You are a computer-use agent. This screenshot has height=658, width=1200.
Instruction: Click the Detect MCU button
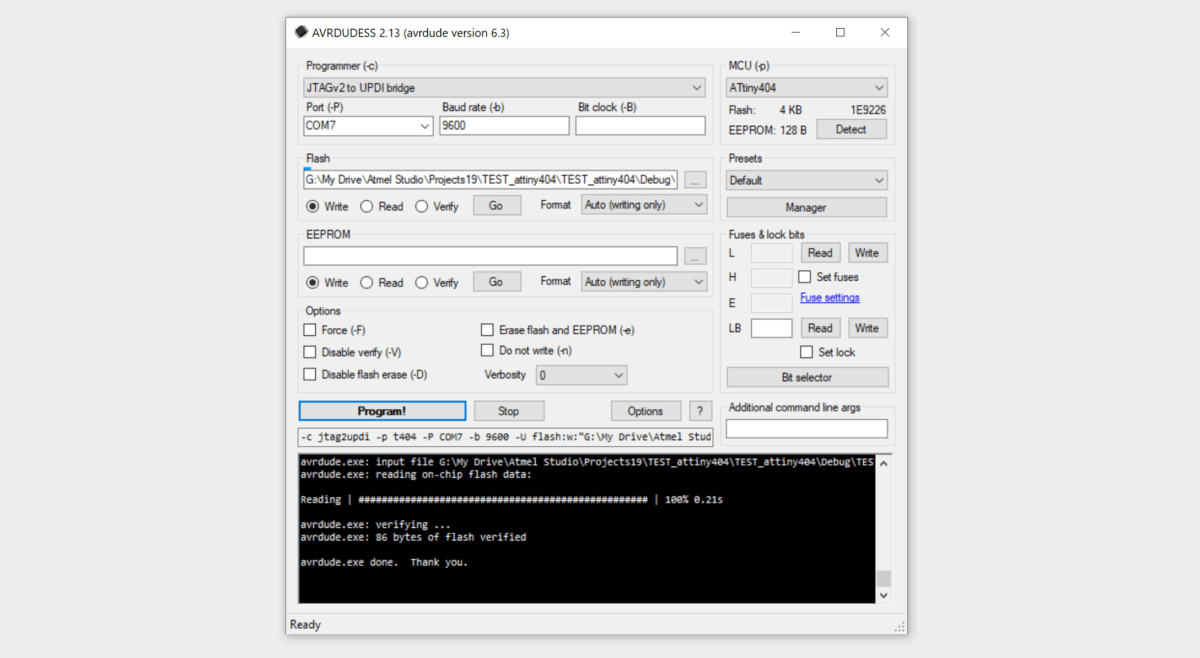click(851, 129)
